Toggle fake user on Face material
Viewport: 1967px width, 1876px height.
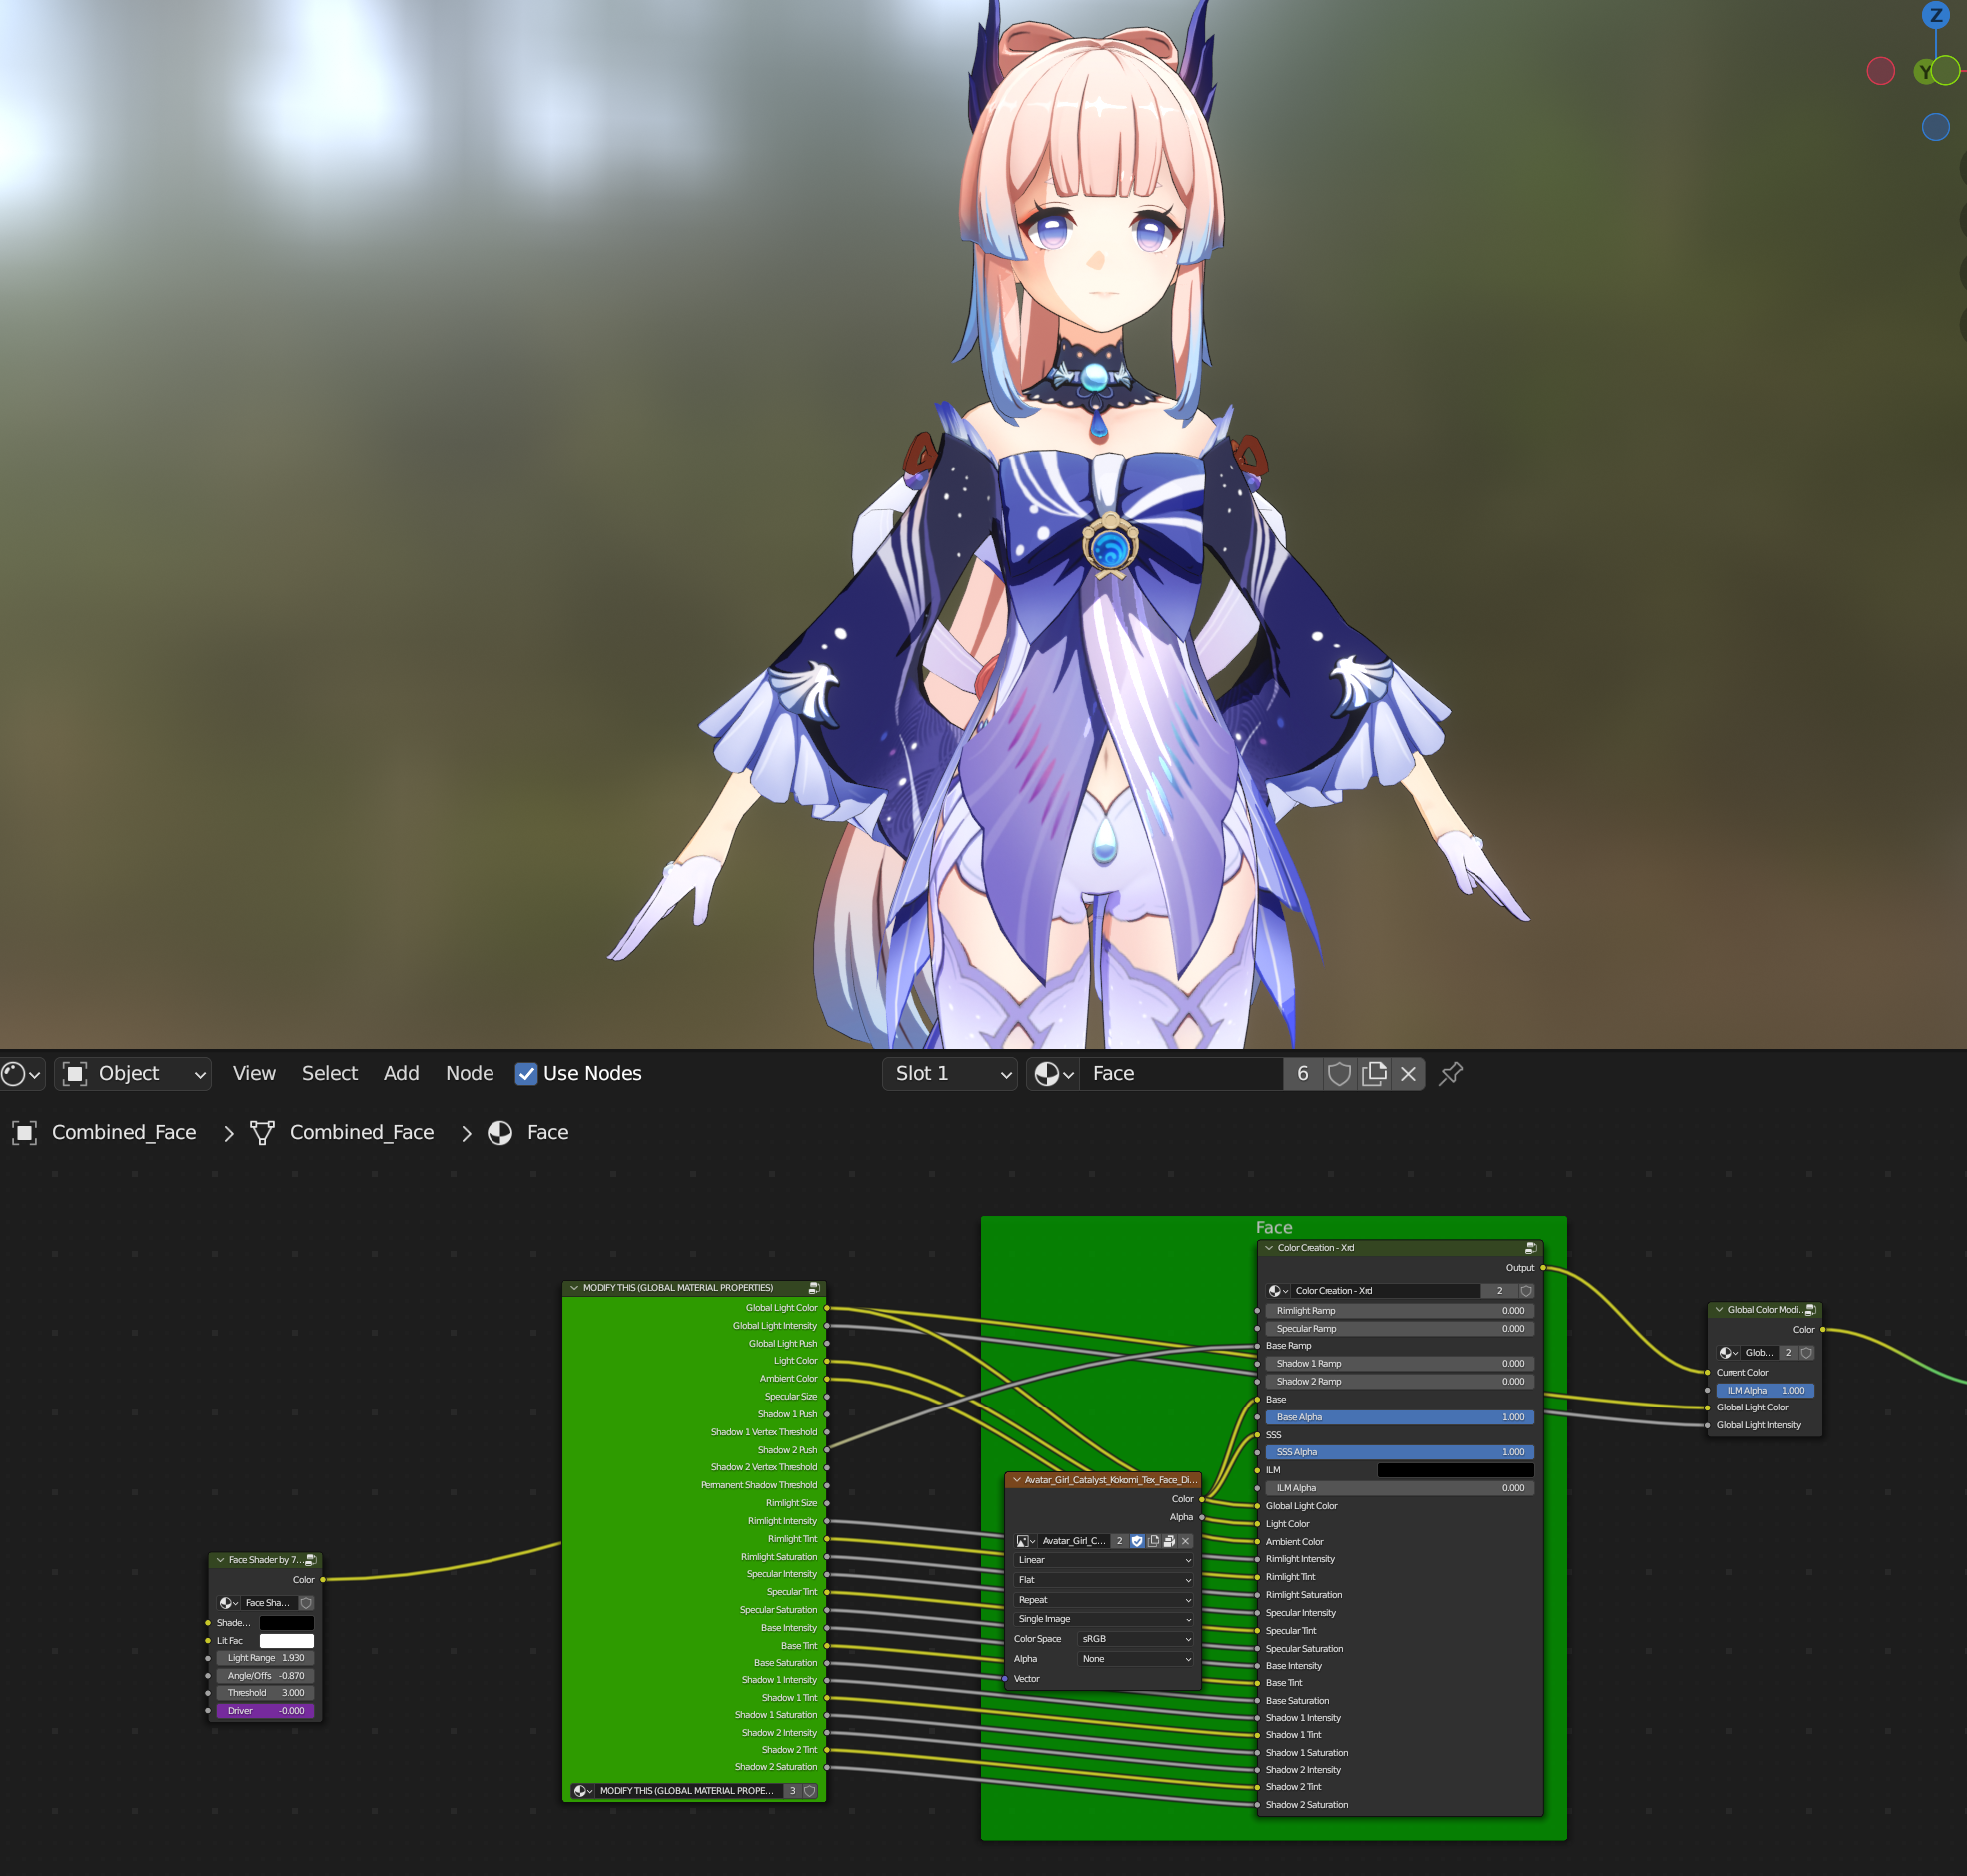click(1339, 1073)
